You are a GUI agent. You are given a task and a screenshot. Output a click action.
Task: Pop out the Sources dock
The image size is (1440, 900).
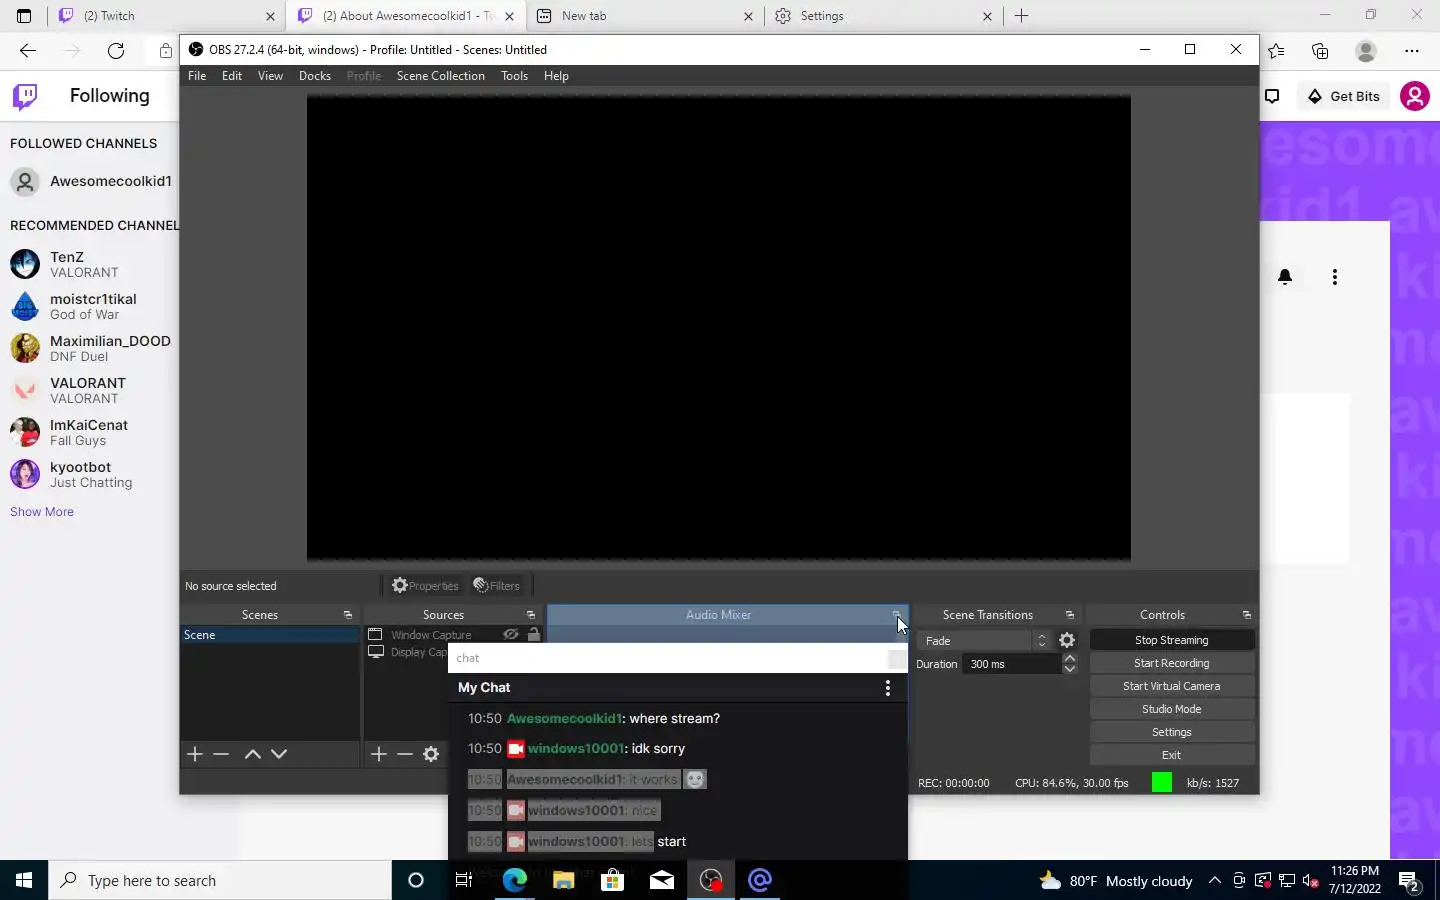(x=531, y=615)
